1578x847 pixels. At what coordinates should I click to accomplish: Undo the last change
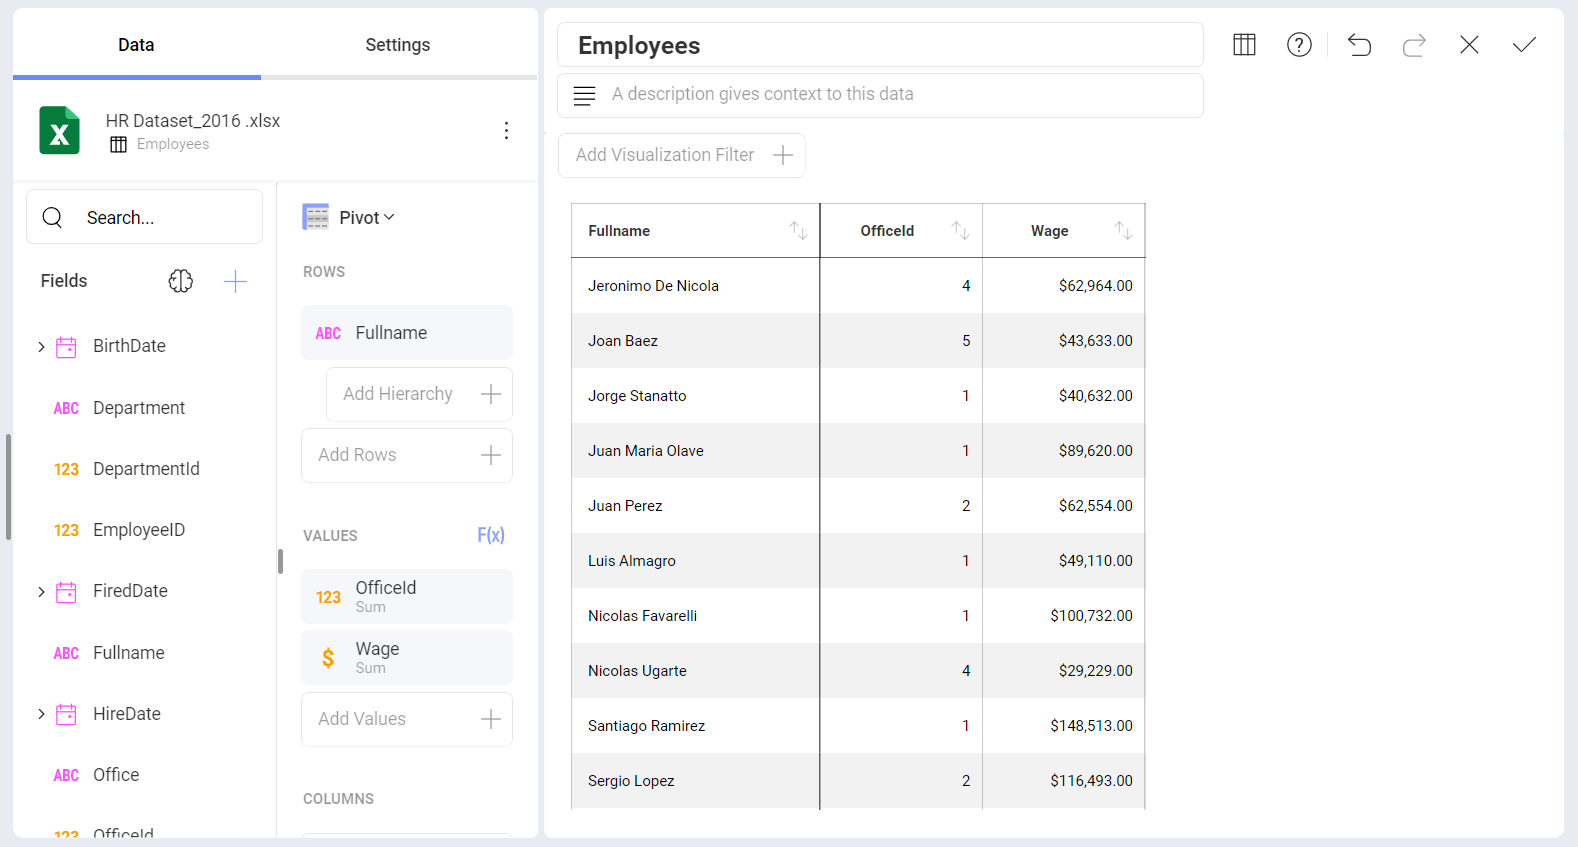point(1359,45)
